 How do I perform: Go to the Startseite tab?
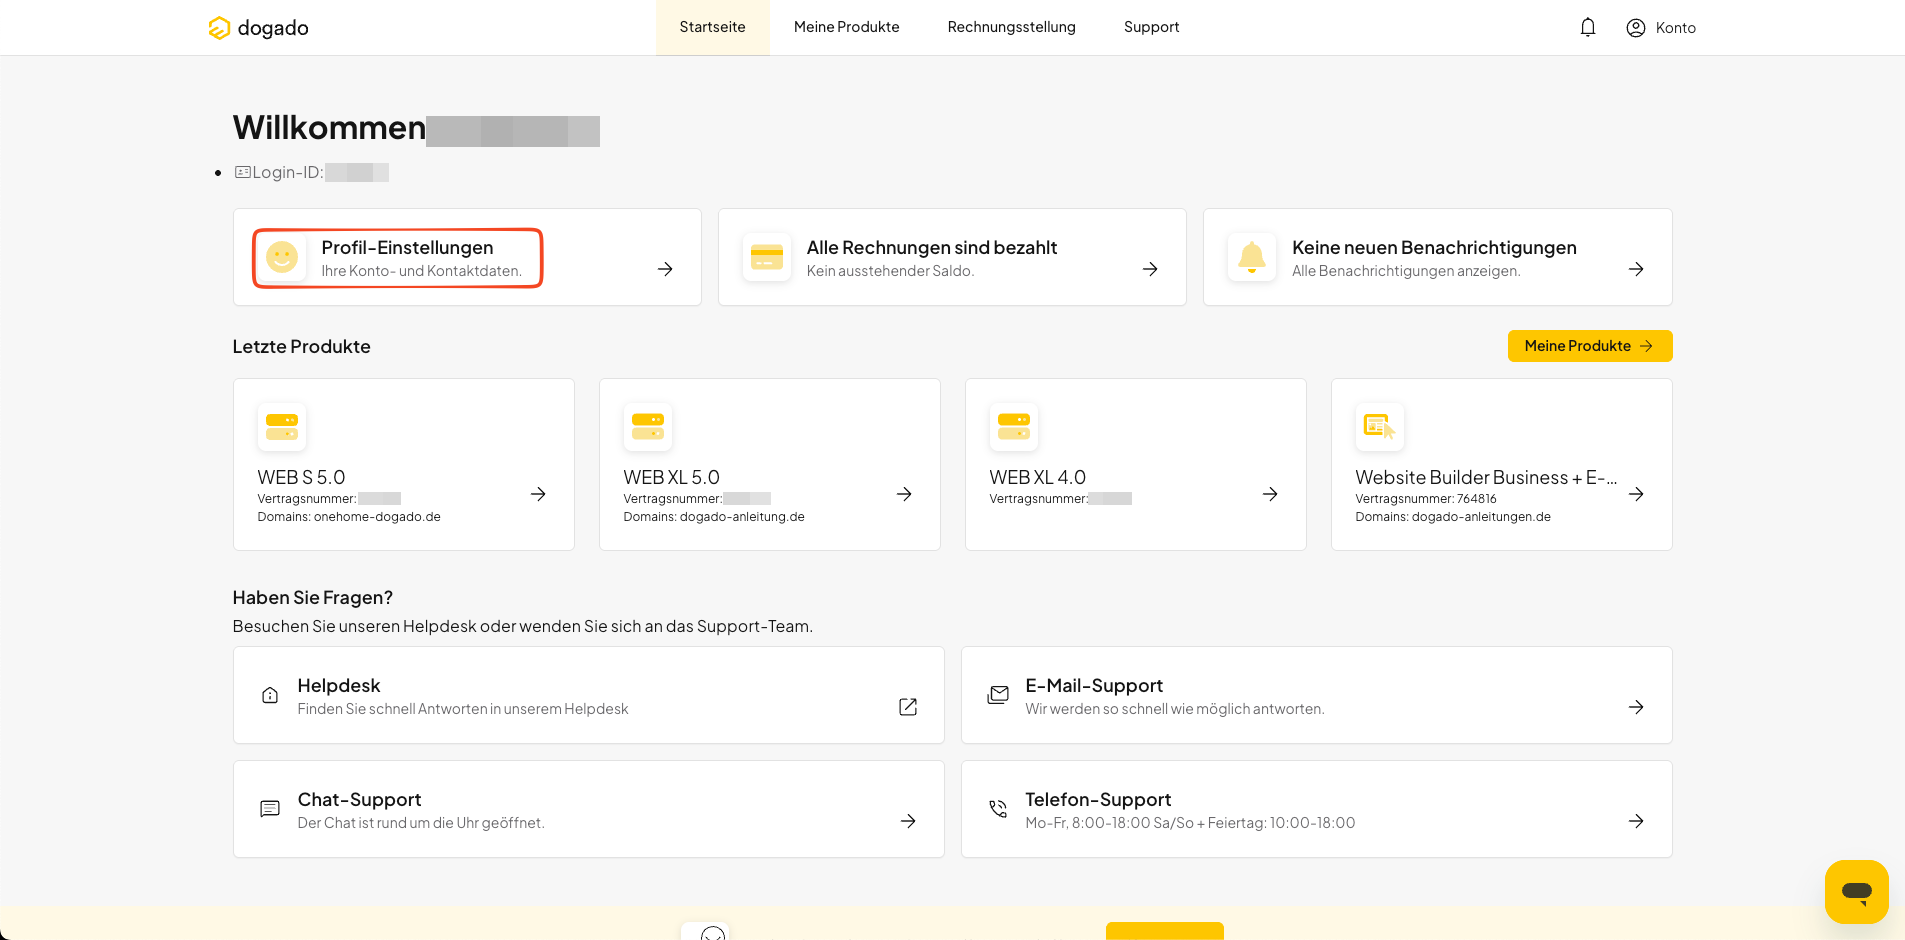pyautogui.click(x=712, y=27)
